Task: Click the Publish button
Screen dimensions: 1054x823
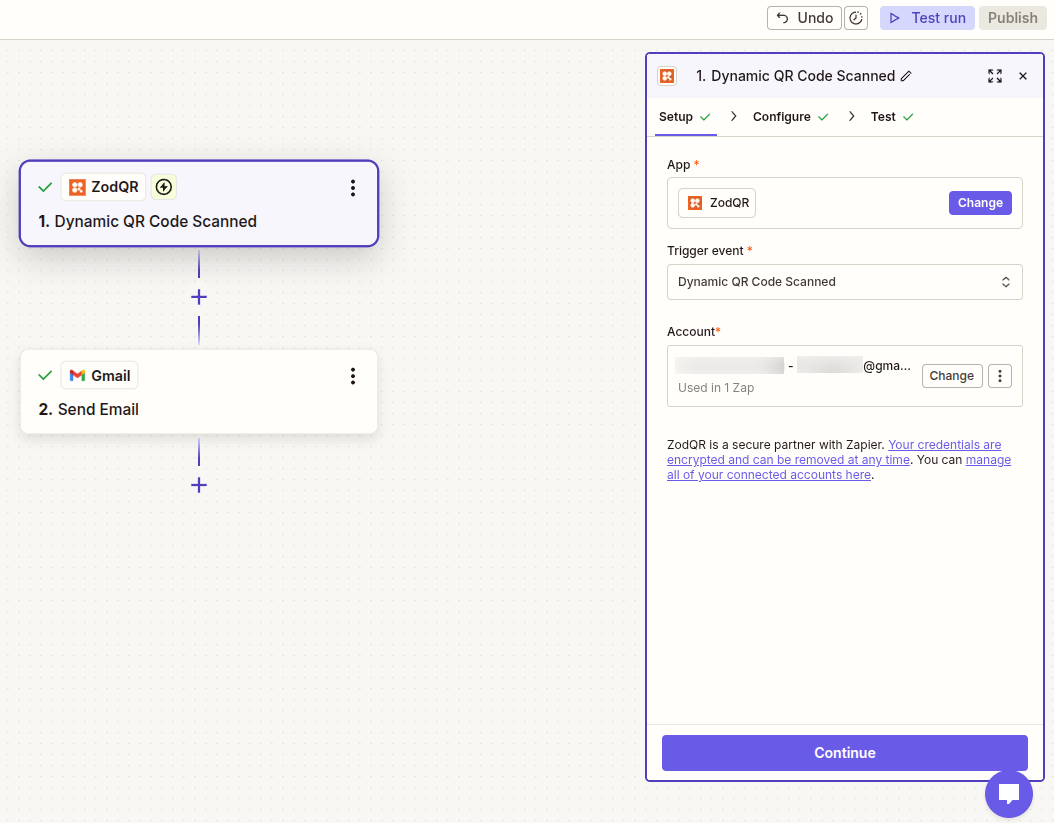Action: (x=1012, y=18)
